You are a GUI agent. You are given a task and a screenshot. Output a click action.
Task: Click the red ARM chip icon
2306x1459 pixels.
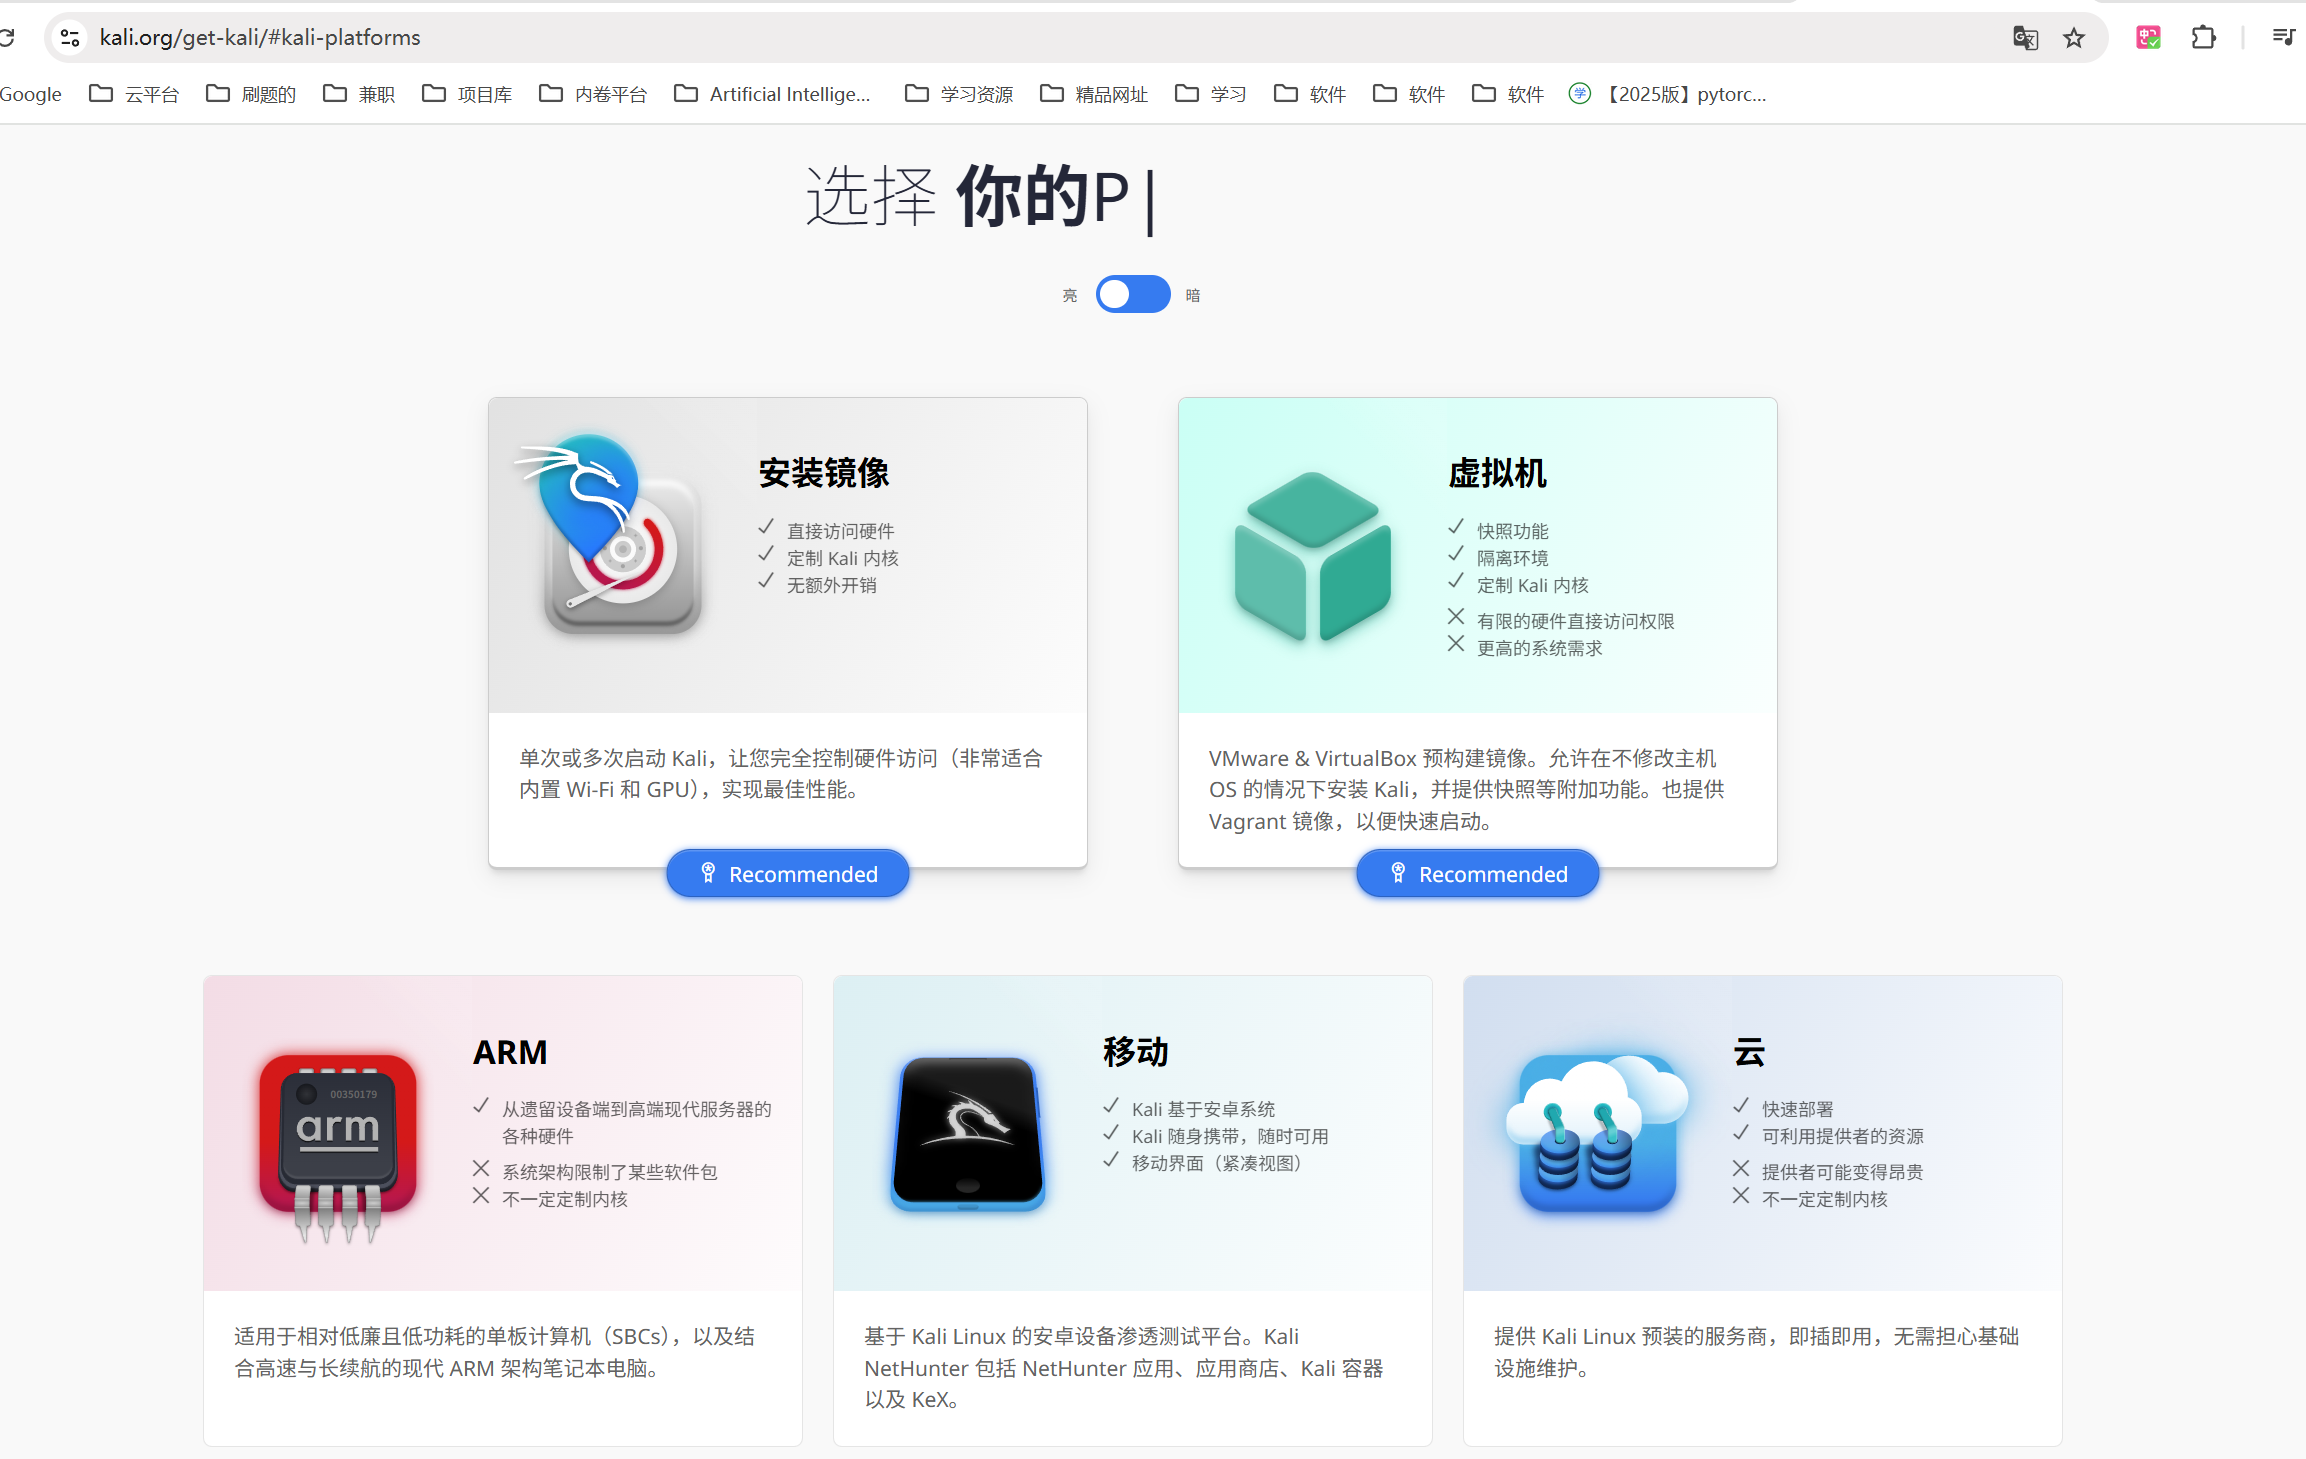[x=338, y=1147]
